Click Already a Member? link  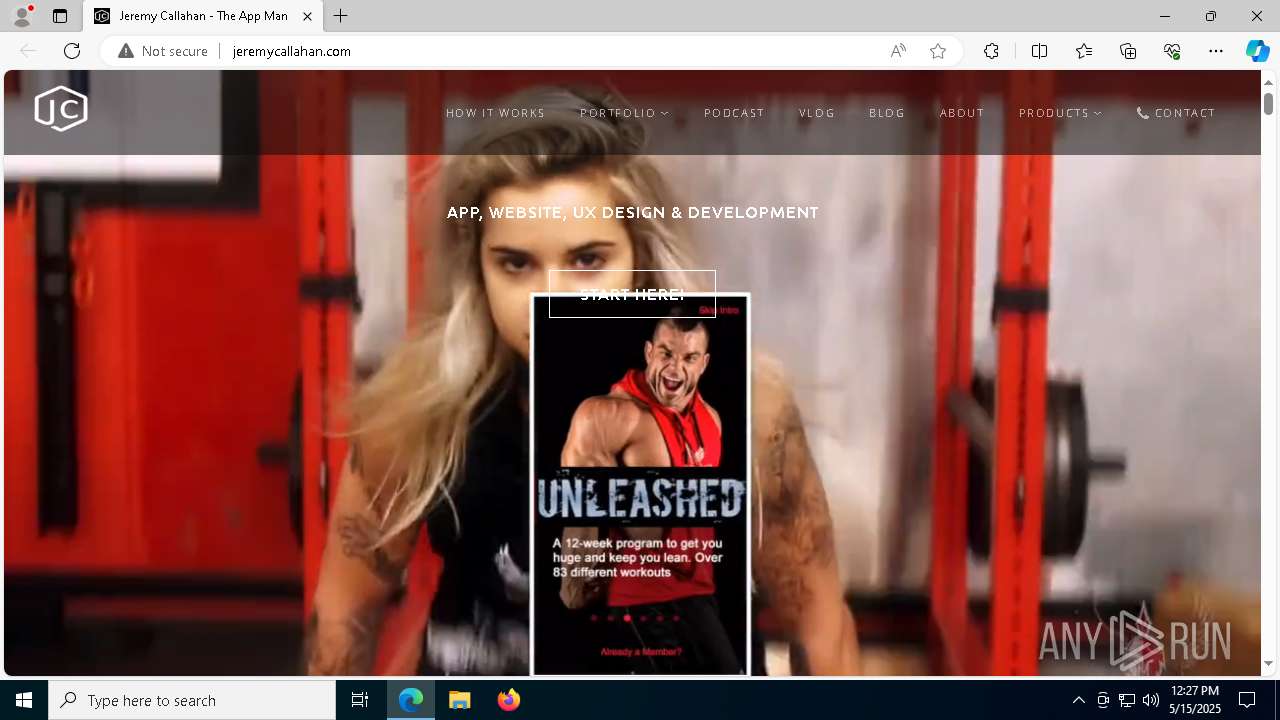tap(641, 652)
